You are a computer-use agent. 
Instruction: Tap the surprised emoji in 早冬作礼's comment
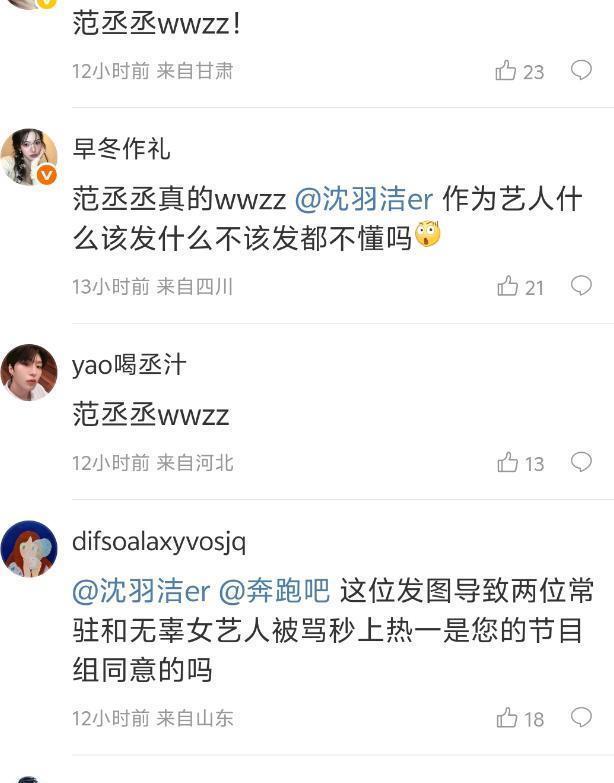tap(428, 235)
